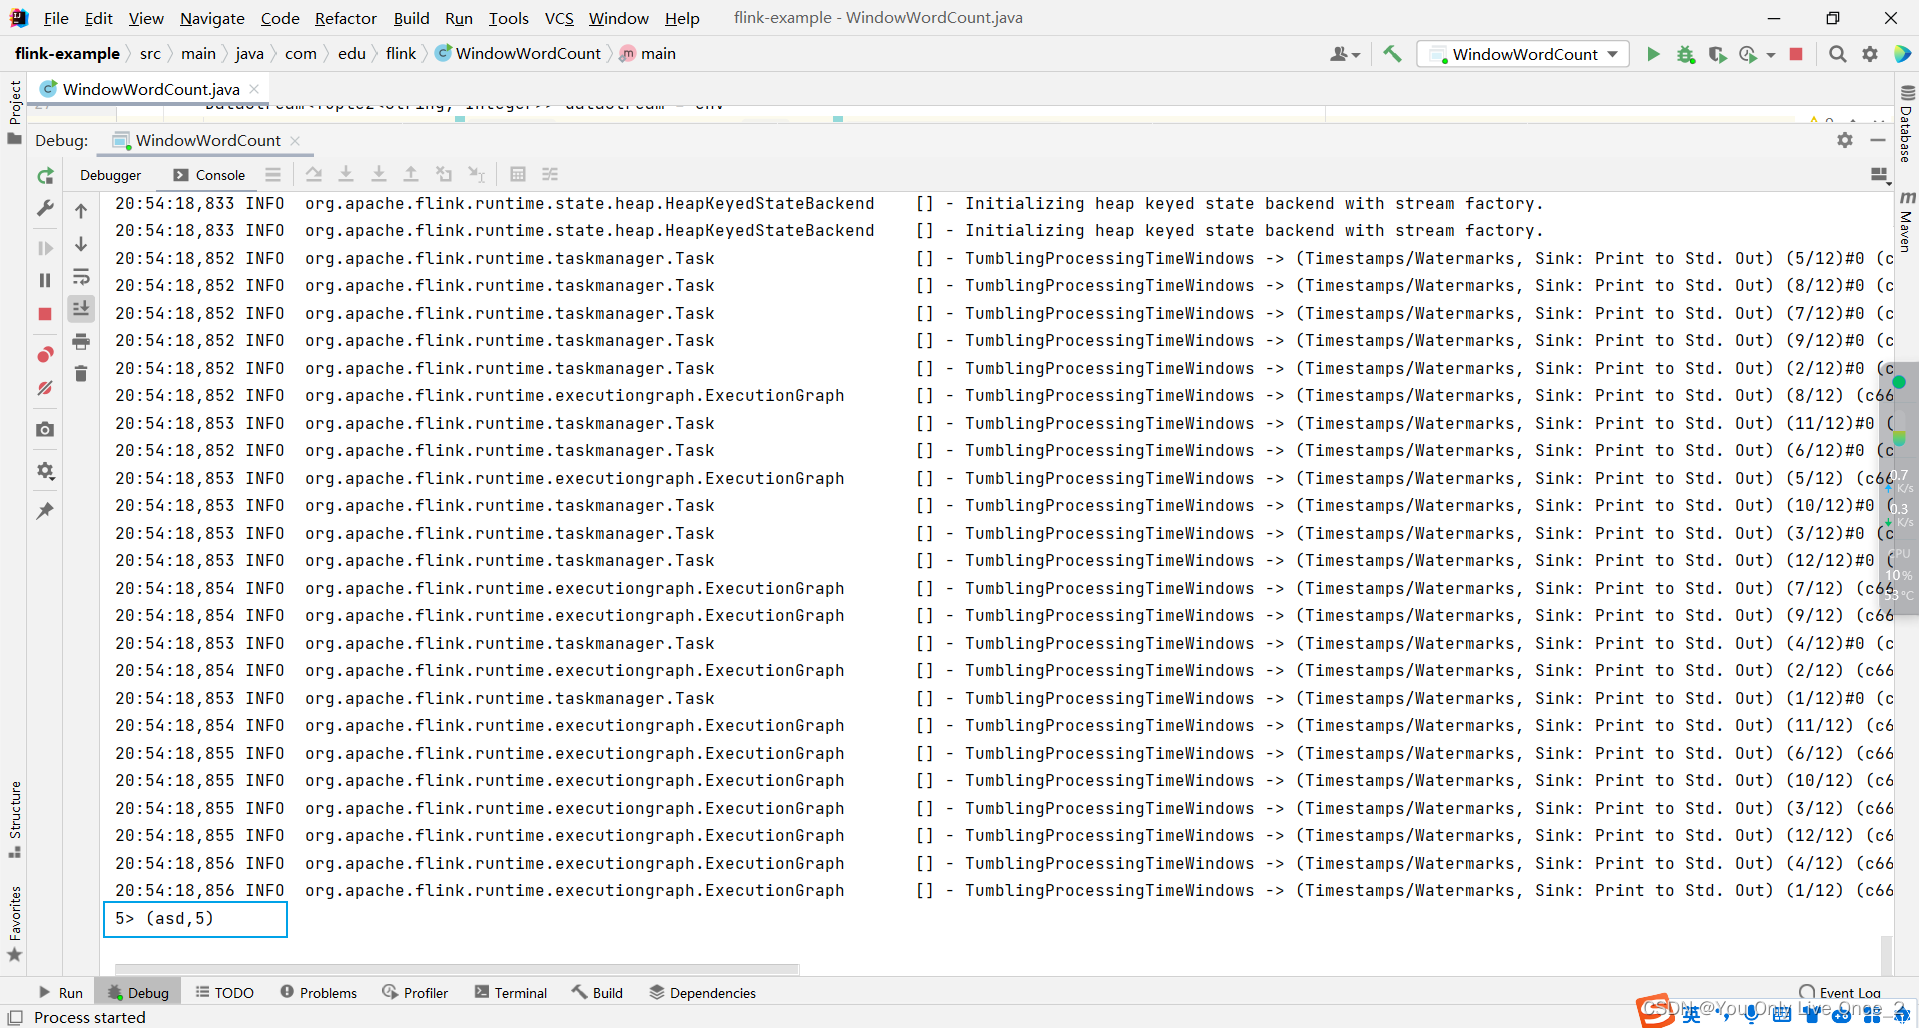The image size is (1919, 1028).
Task: Debug WindowWordCount with bug icon
Action: tap(1686, 54)
